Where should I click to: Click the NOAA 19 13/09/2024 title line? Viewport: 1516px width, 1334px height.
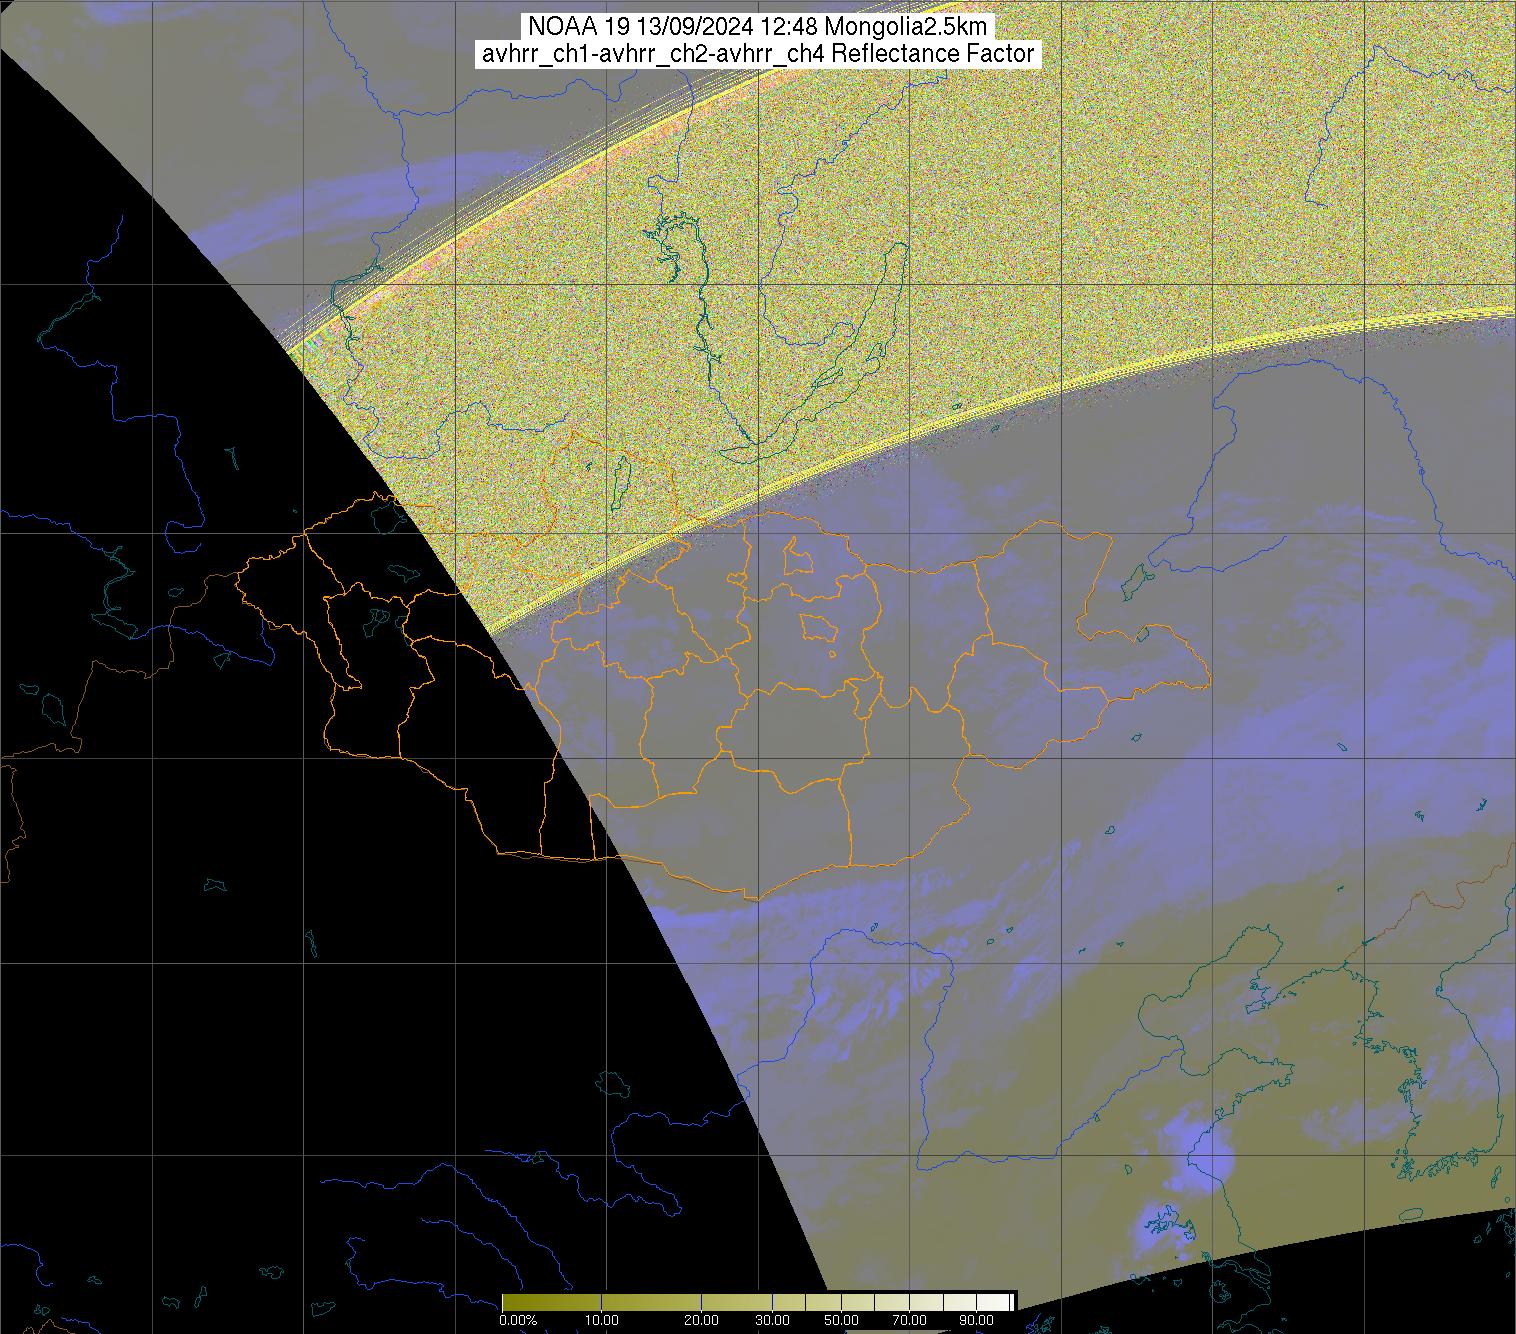(x=758, y=27)
